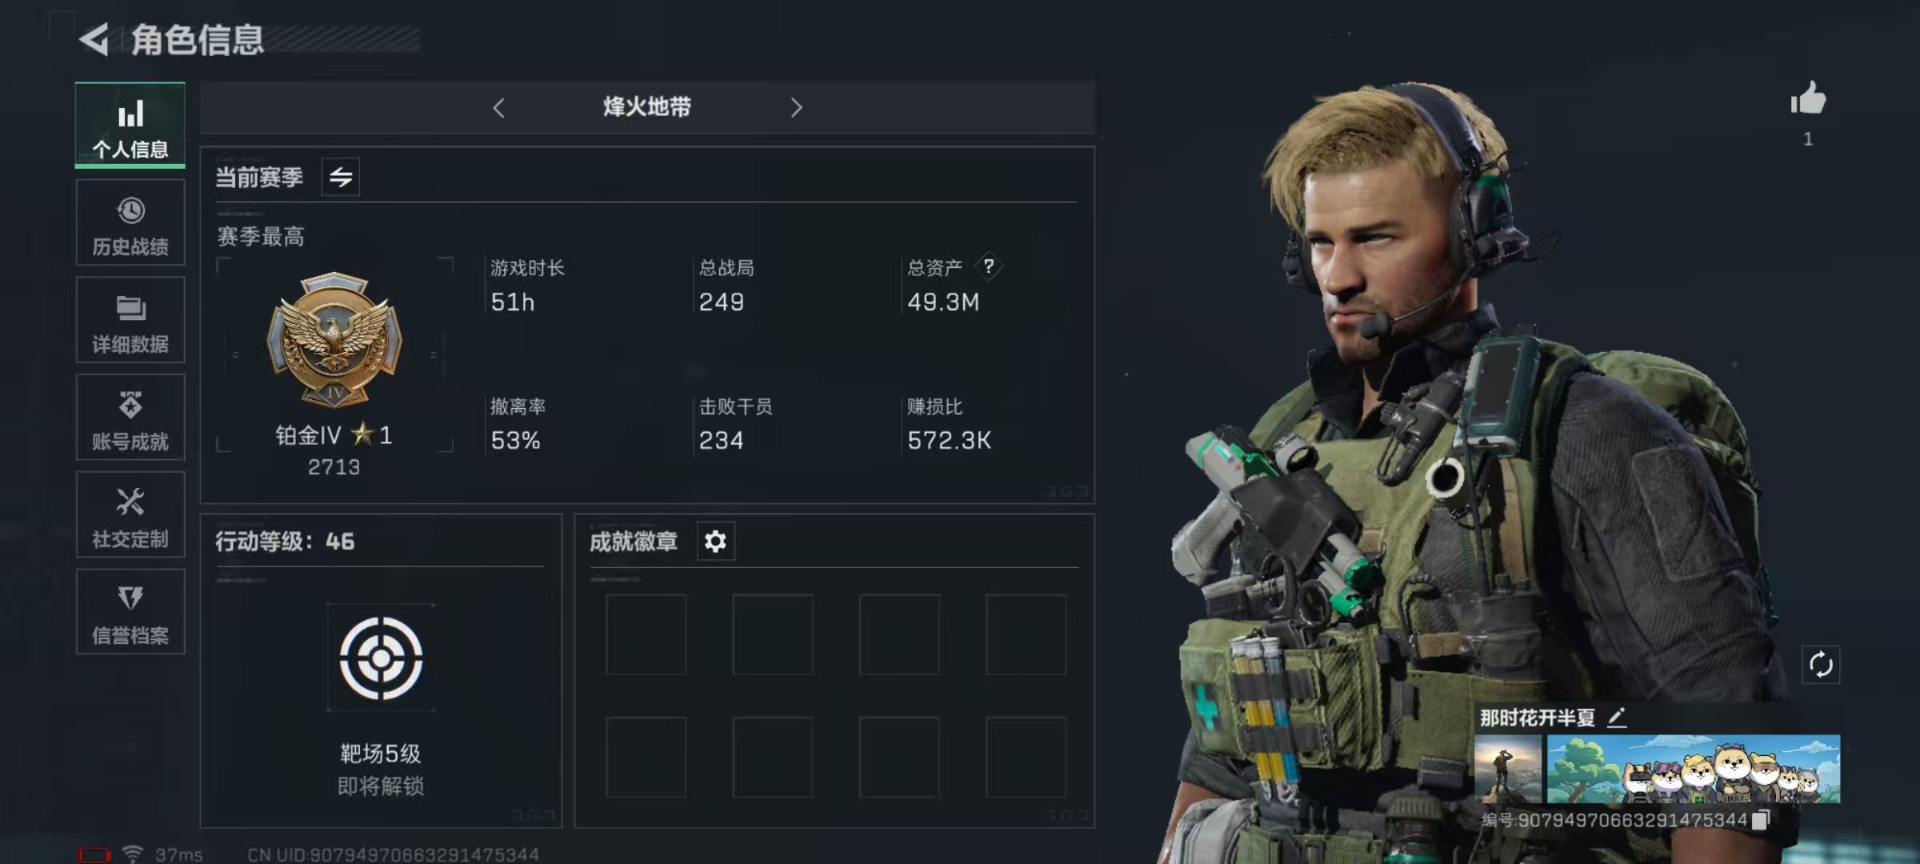The width and height of the screenshot is (1920, 864).
Task: Switch to the previous mode with left chevron
Action: 499,108
